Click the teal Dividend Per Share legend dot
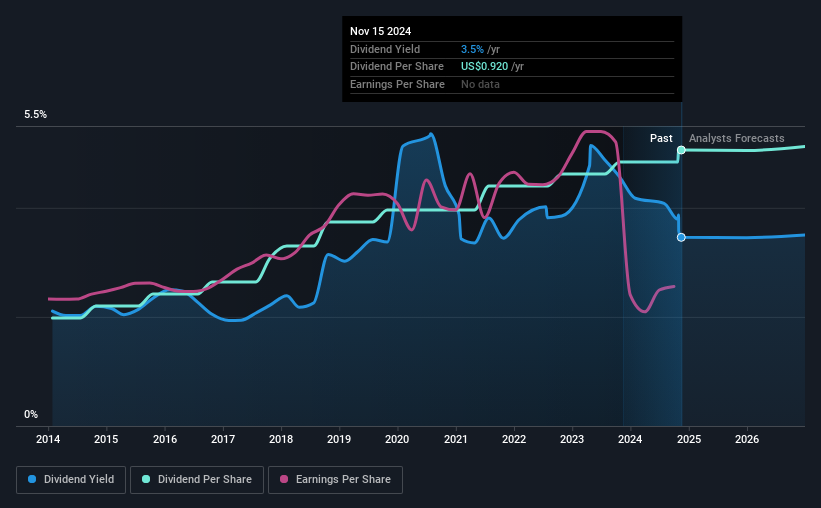 (x=146, y=479)
